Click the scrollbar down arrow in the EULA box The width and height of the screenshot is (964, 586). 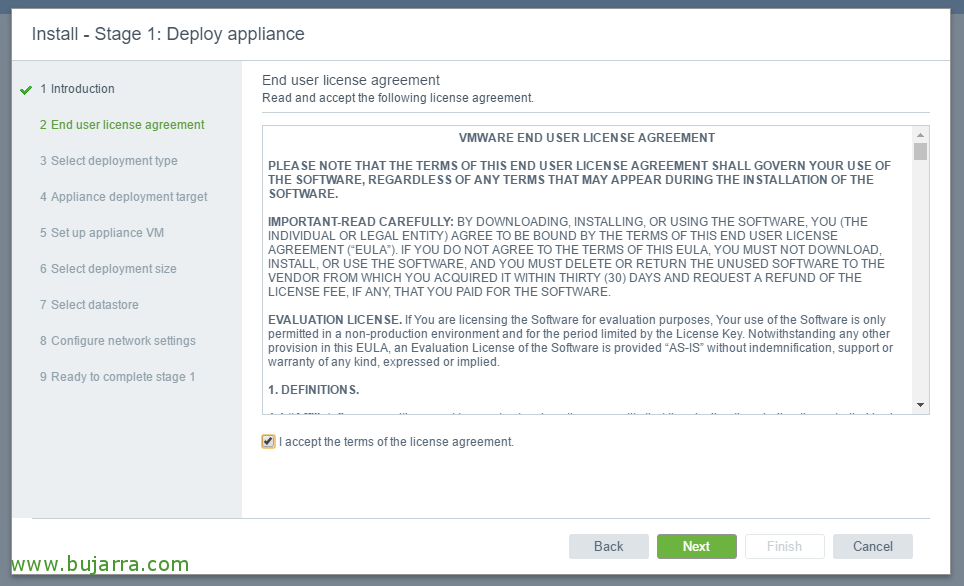(x=920, y=405)
